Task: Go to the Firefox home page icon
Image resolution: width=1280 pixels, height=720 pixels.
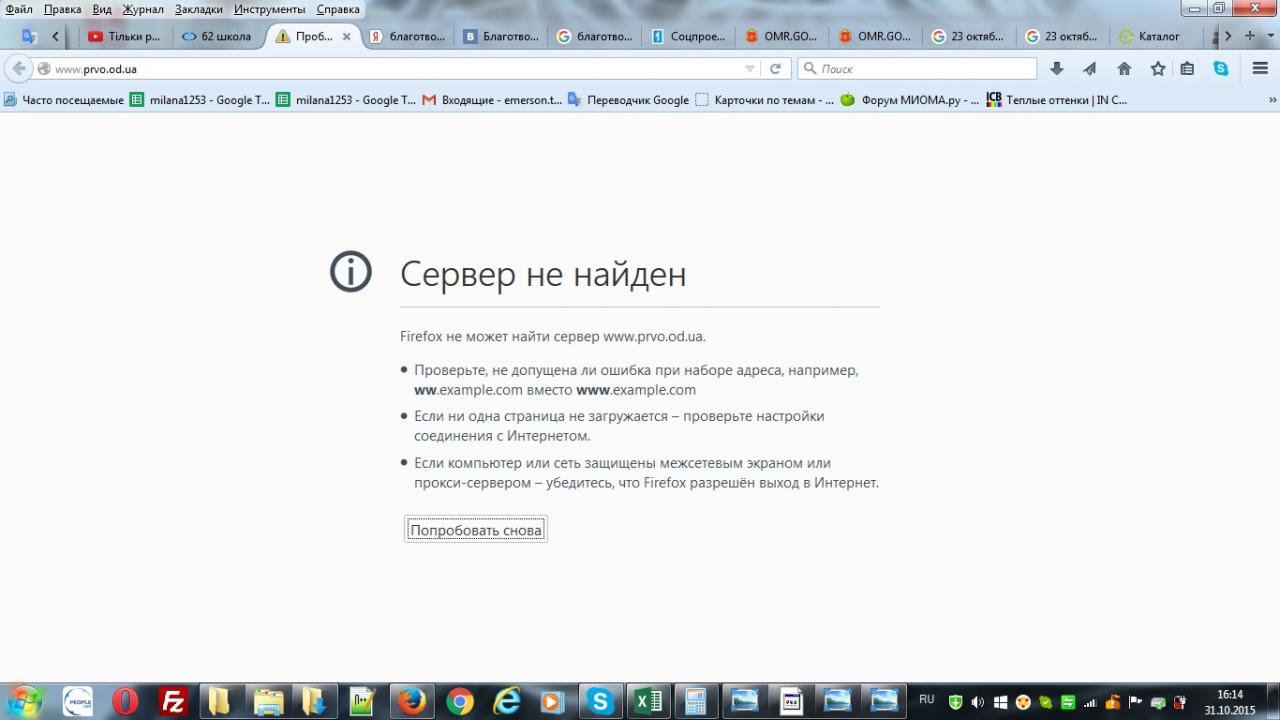Action: pos(1124,69)
